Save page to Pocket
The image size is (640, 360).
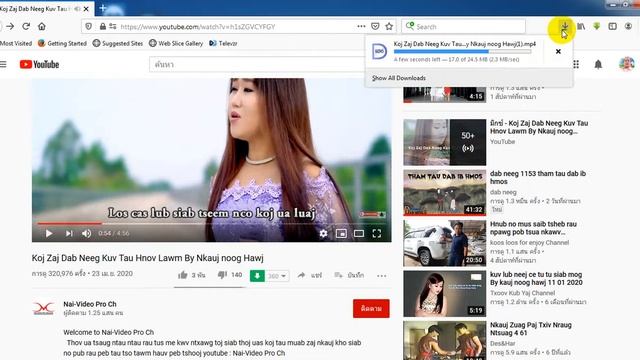pyautogui.click(x=375, y=26)
